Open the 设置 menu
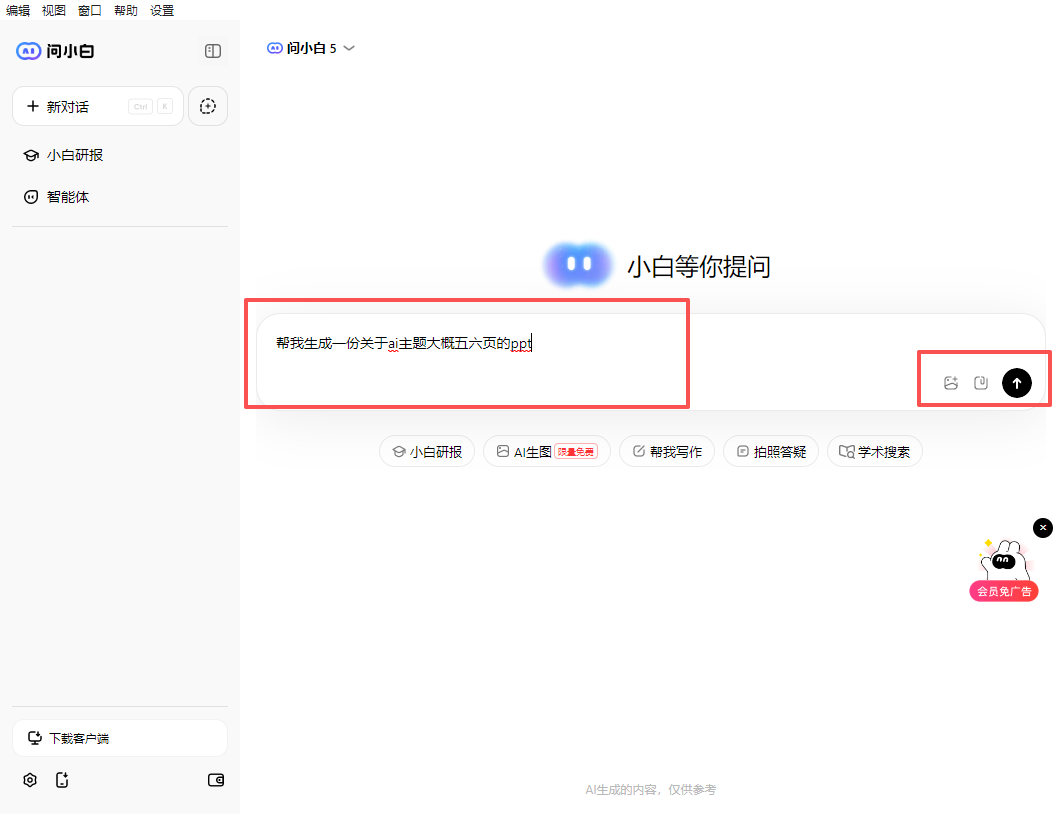The image size is (1062, 814). coord(162,10)
